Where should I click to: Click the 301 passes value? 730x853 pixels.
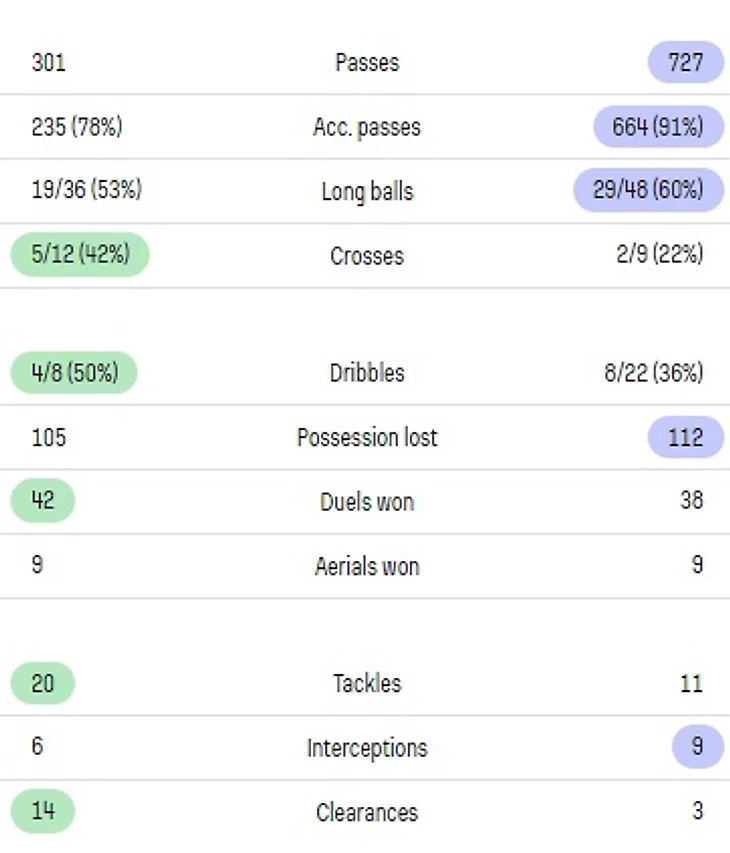(x=48, y=63)
